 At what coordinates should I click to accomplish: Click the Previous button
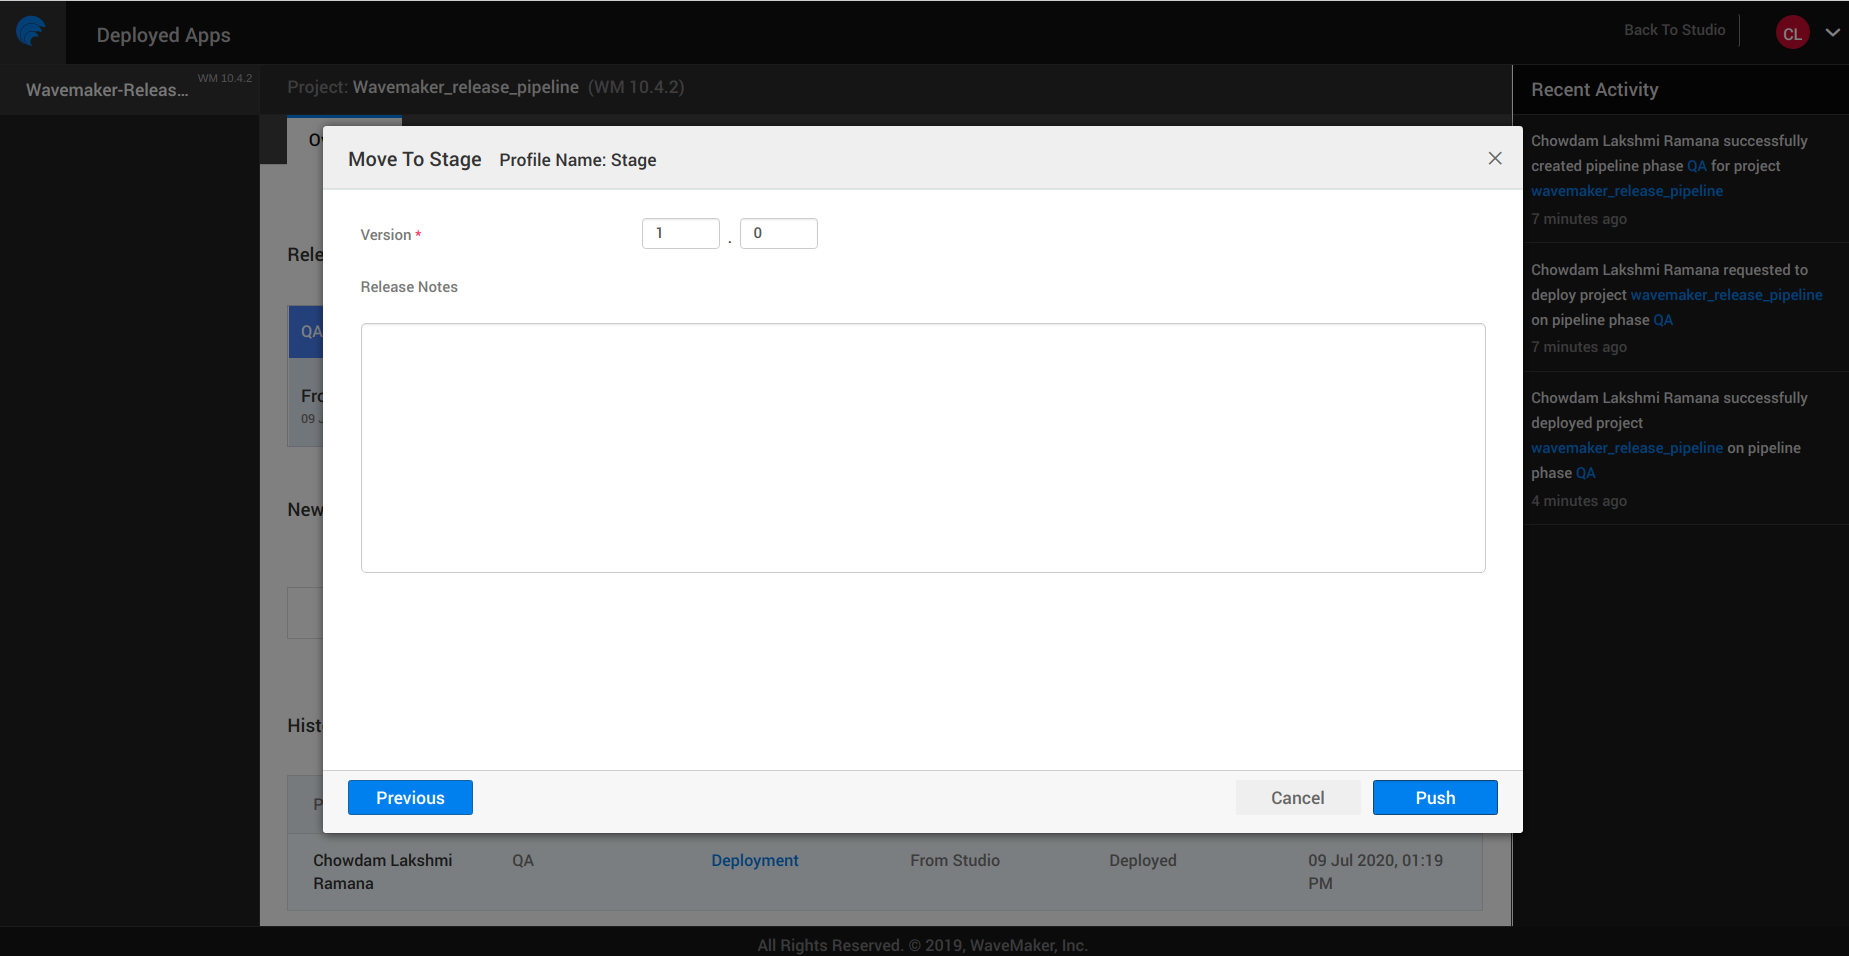tap(410, 797)
